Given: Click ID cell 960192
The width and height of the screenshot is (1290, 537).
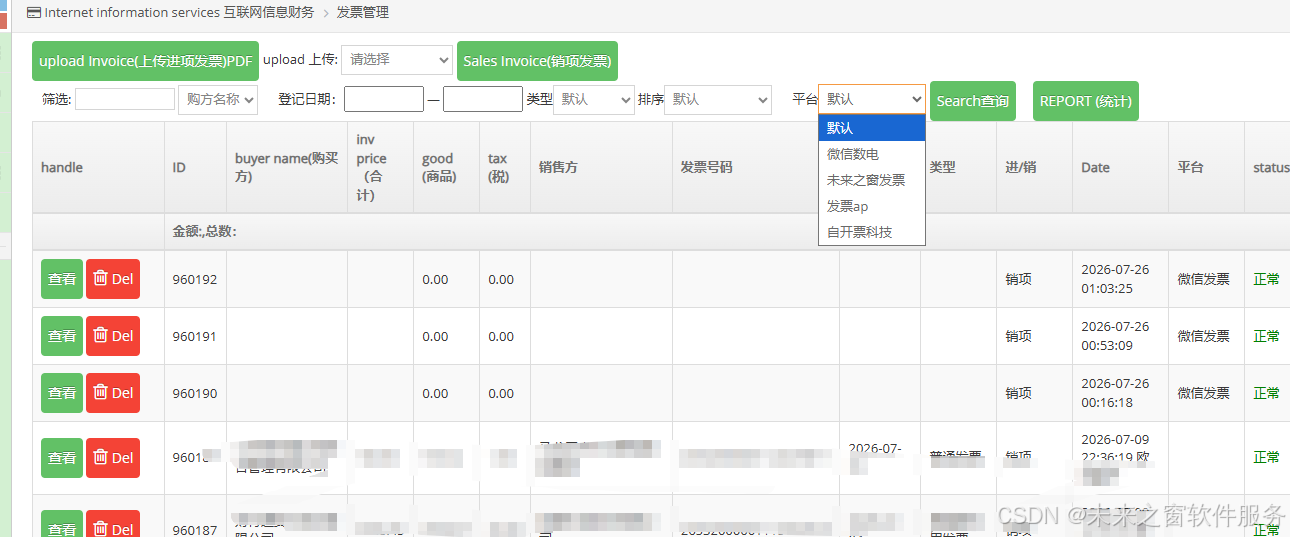Looking at the screenshot, I should (195, 279).
